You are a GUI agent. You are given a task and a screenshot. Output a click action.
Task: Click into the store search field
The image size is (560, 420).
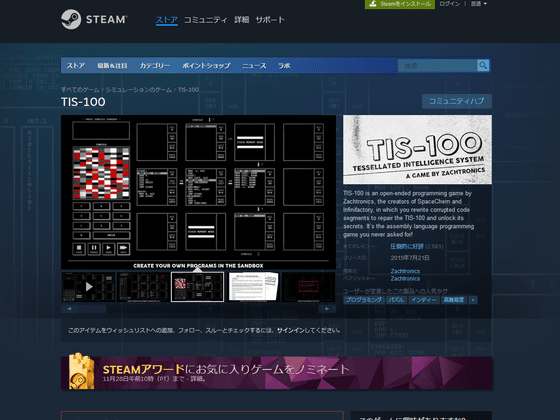coord(438,66)
